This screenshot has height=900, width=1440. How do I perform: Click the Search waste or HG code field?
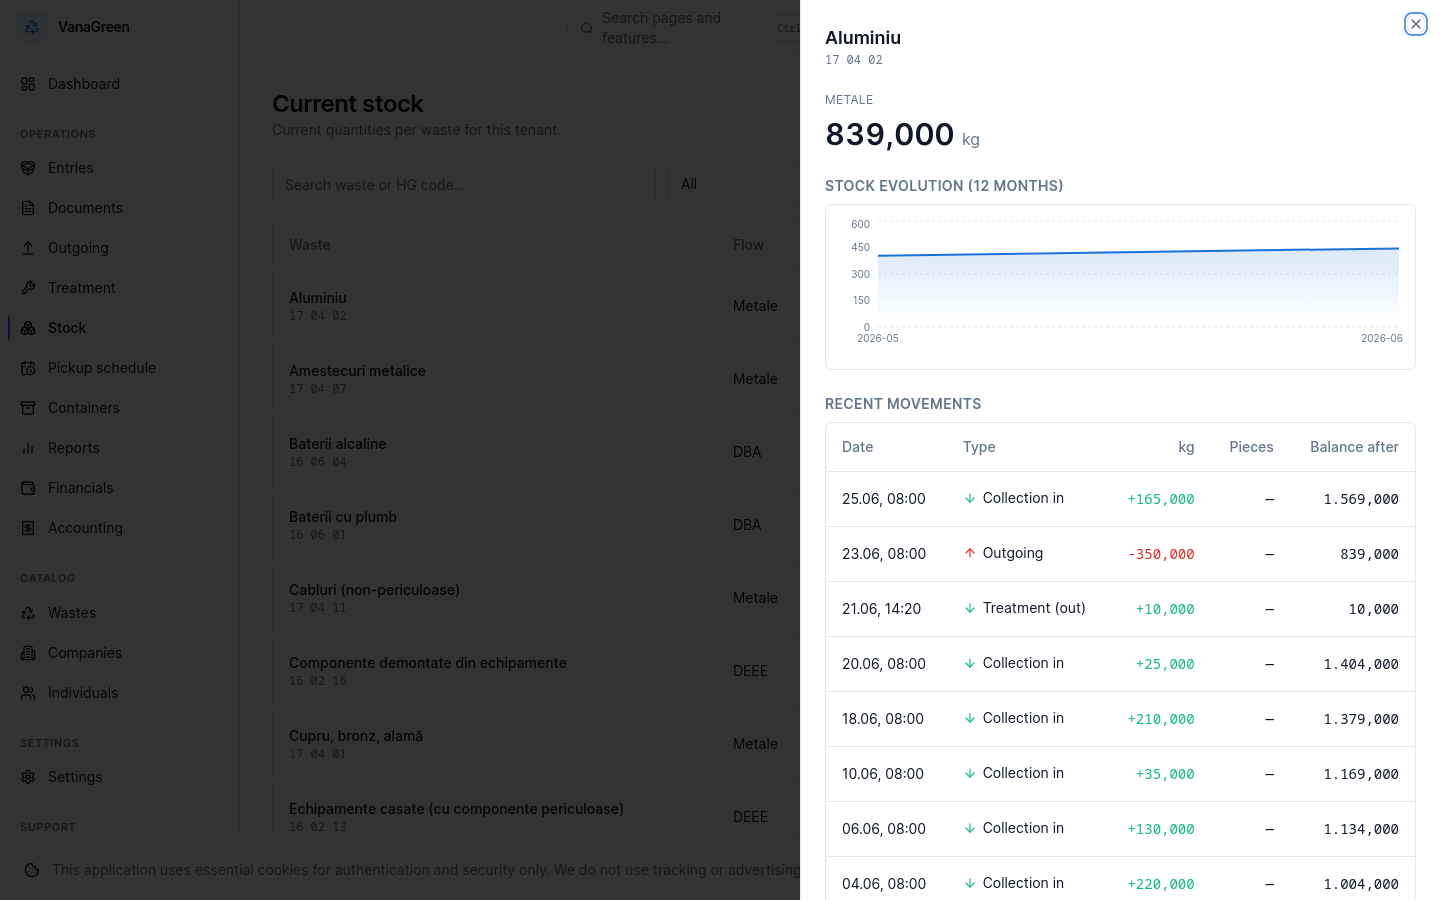tap(464, 184)
